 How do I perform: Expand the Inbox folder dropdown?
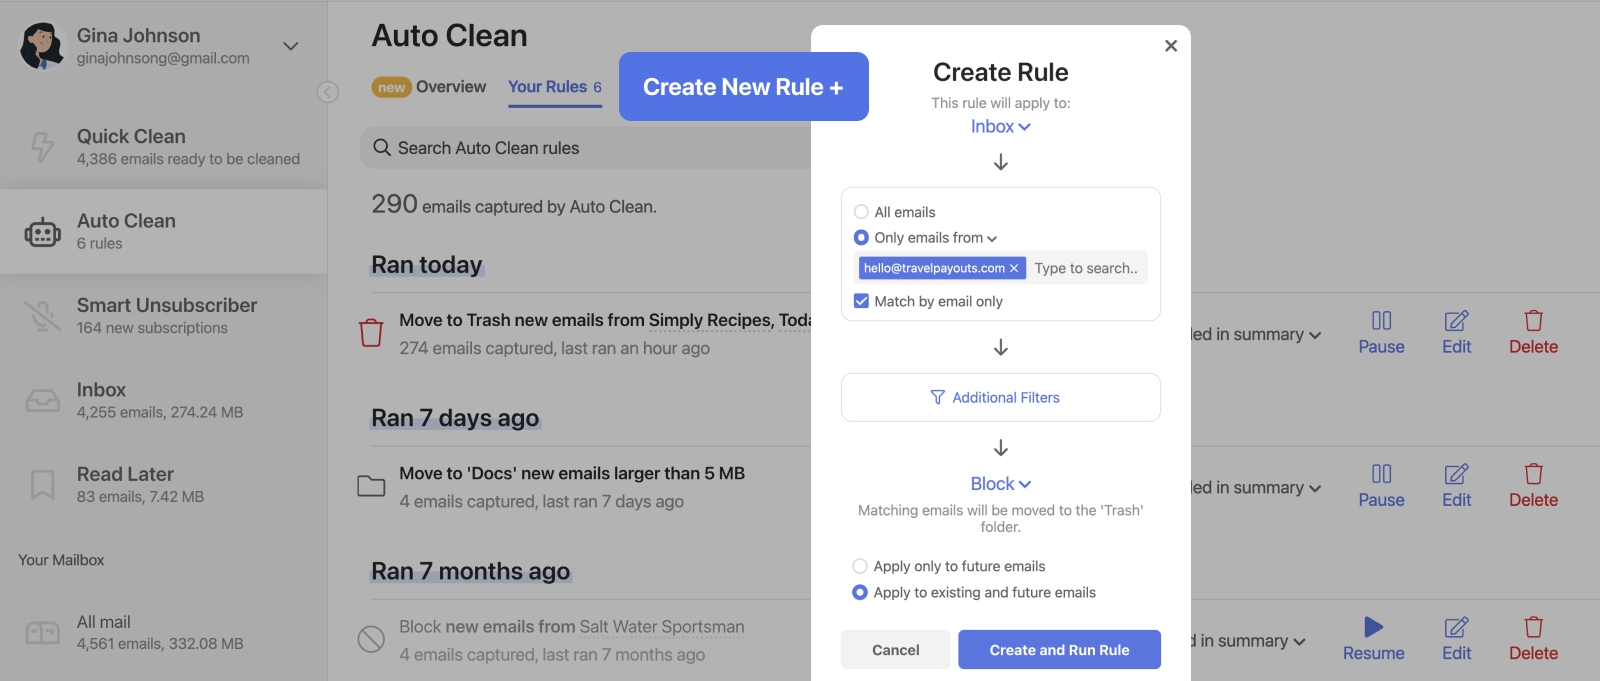click(1000, 127)
